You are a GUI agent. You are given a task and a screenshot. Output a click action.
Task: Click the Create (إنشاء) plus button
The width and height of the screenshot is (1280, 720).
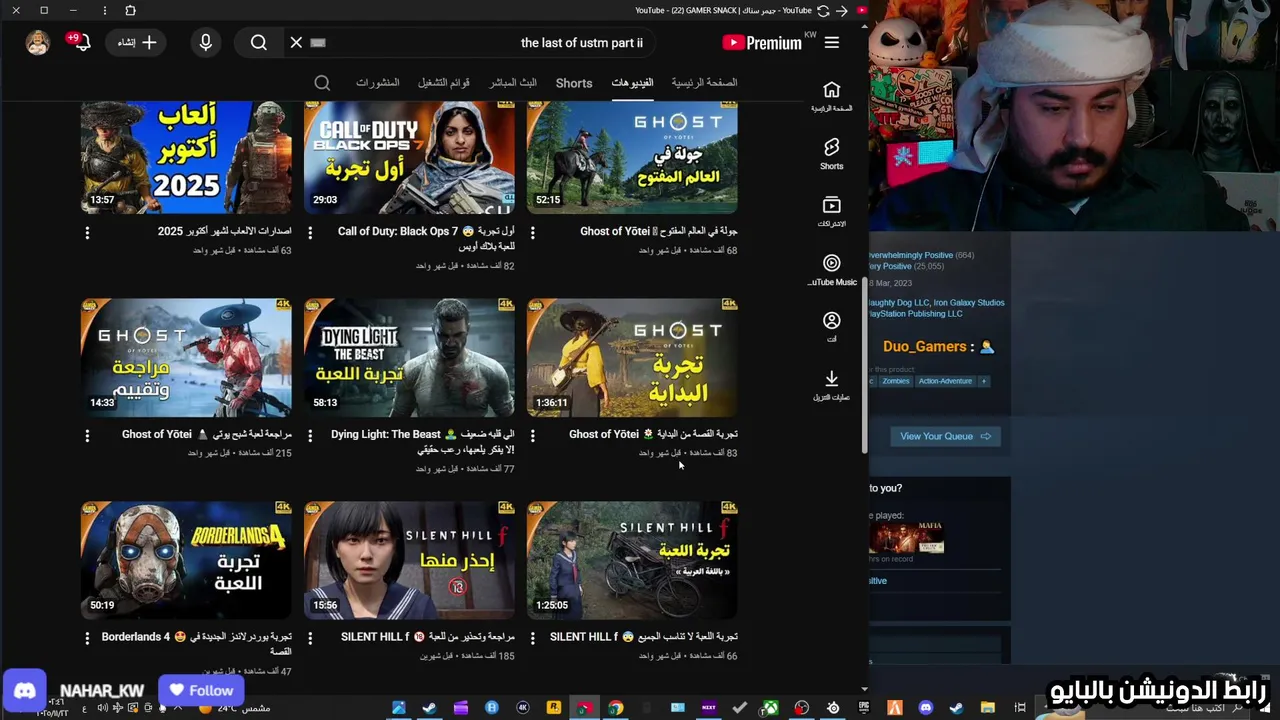[137, 43]
